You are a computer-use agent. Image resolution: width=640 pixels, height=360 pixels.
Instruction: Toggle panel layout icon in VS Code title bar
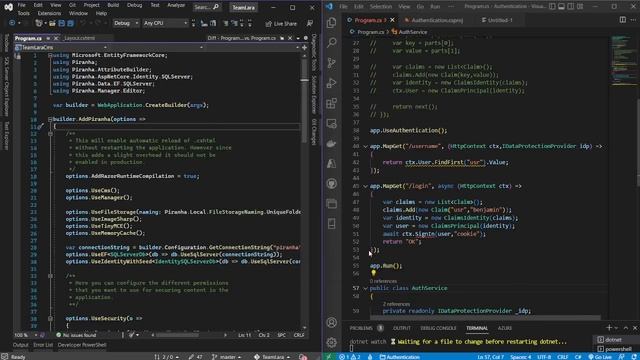coord(562,7)
